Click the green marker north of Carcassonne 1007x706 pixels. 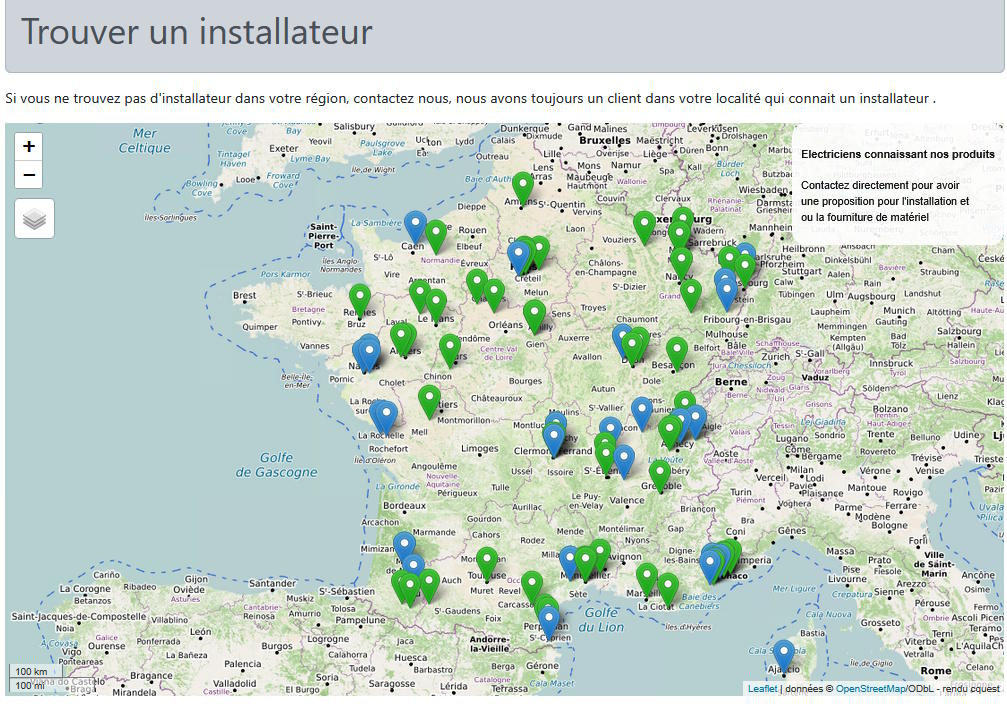[x=532, y=588]
